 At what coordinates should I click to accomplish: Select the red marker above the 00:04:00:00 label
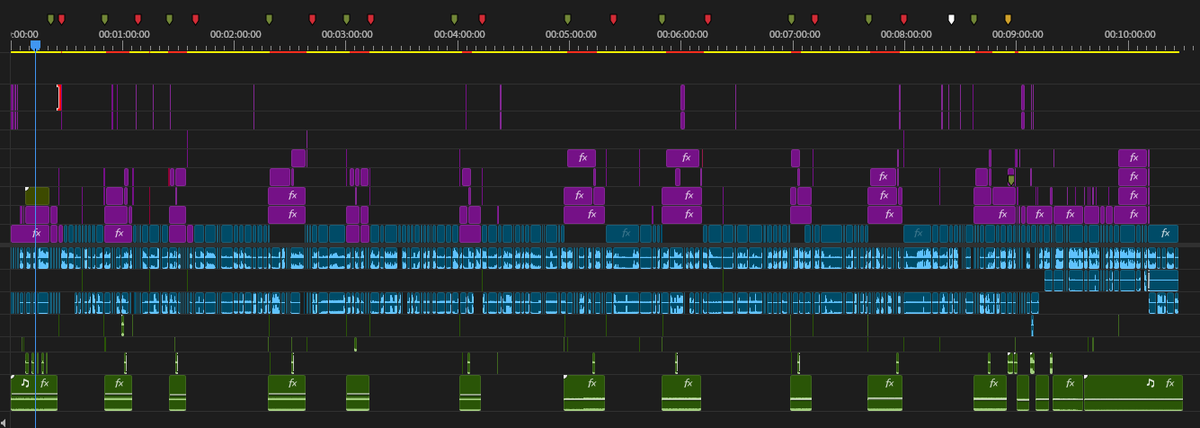(482, 18)
